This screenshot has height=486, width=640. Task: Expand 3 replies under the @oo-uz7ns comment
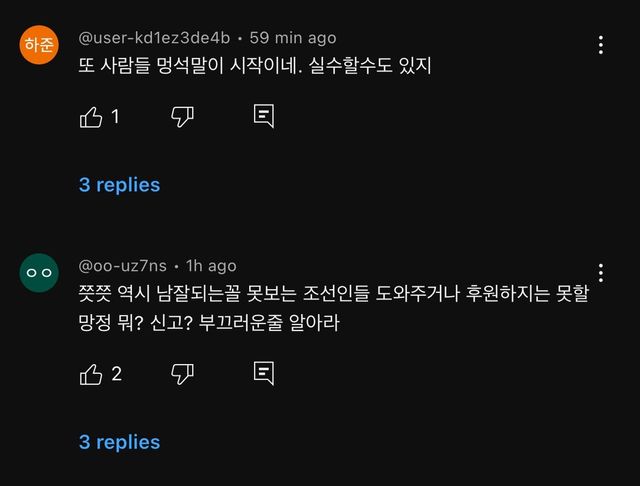pos(119,442)
